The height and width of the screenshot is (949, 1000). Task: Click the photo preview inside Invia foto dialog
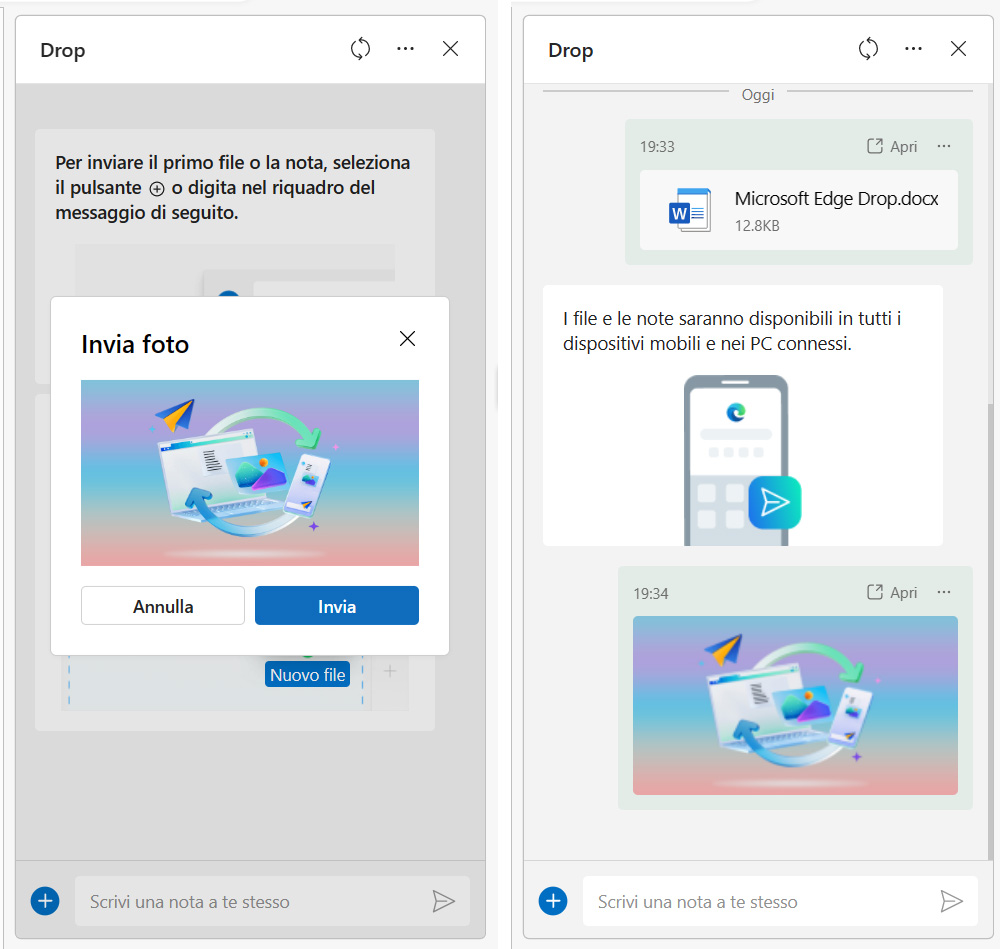(250, 472)
